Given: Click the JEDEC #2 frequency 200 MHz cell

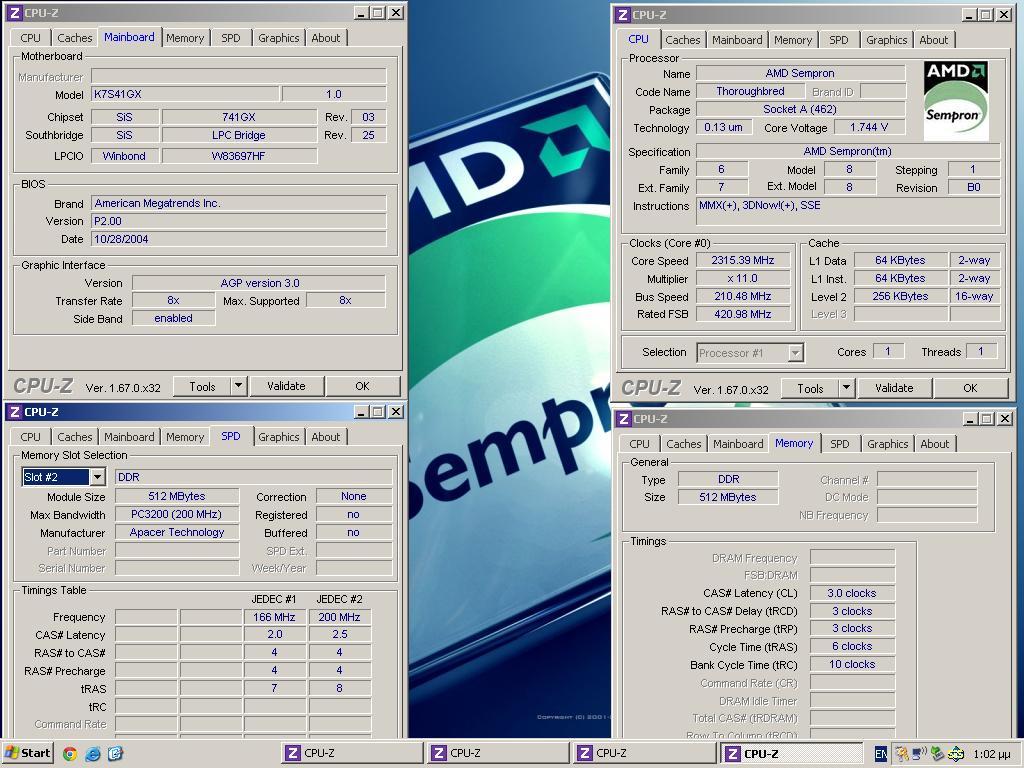Looking at the screenshot, I should pos(340,617).
